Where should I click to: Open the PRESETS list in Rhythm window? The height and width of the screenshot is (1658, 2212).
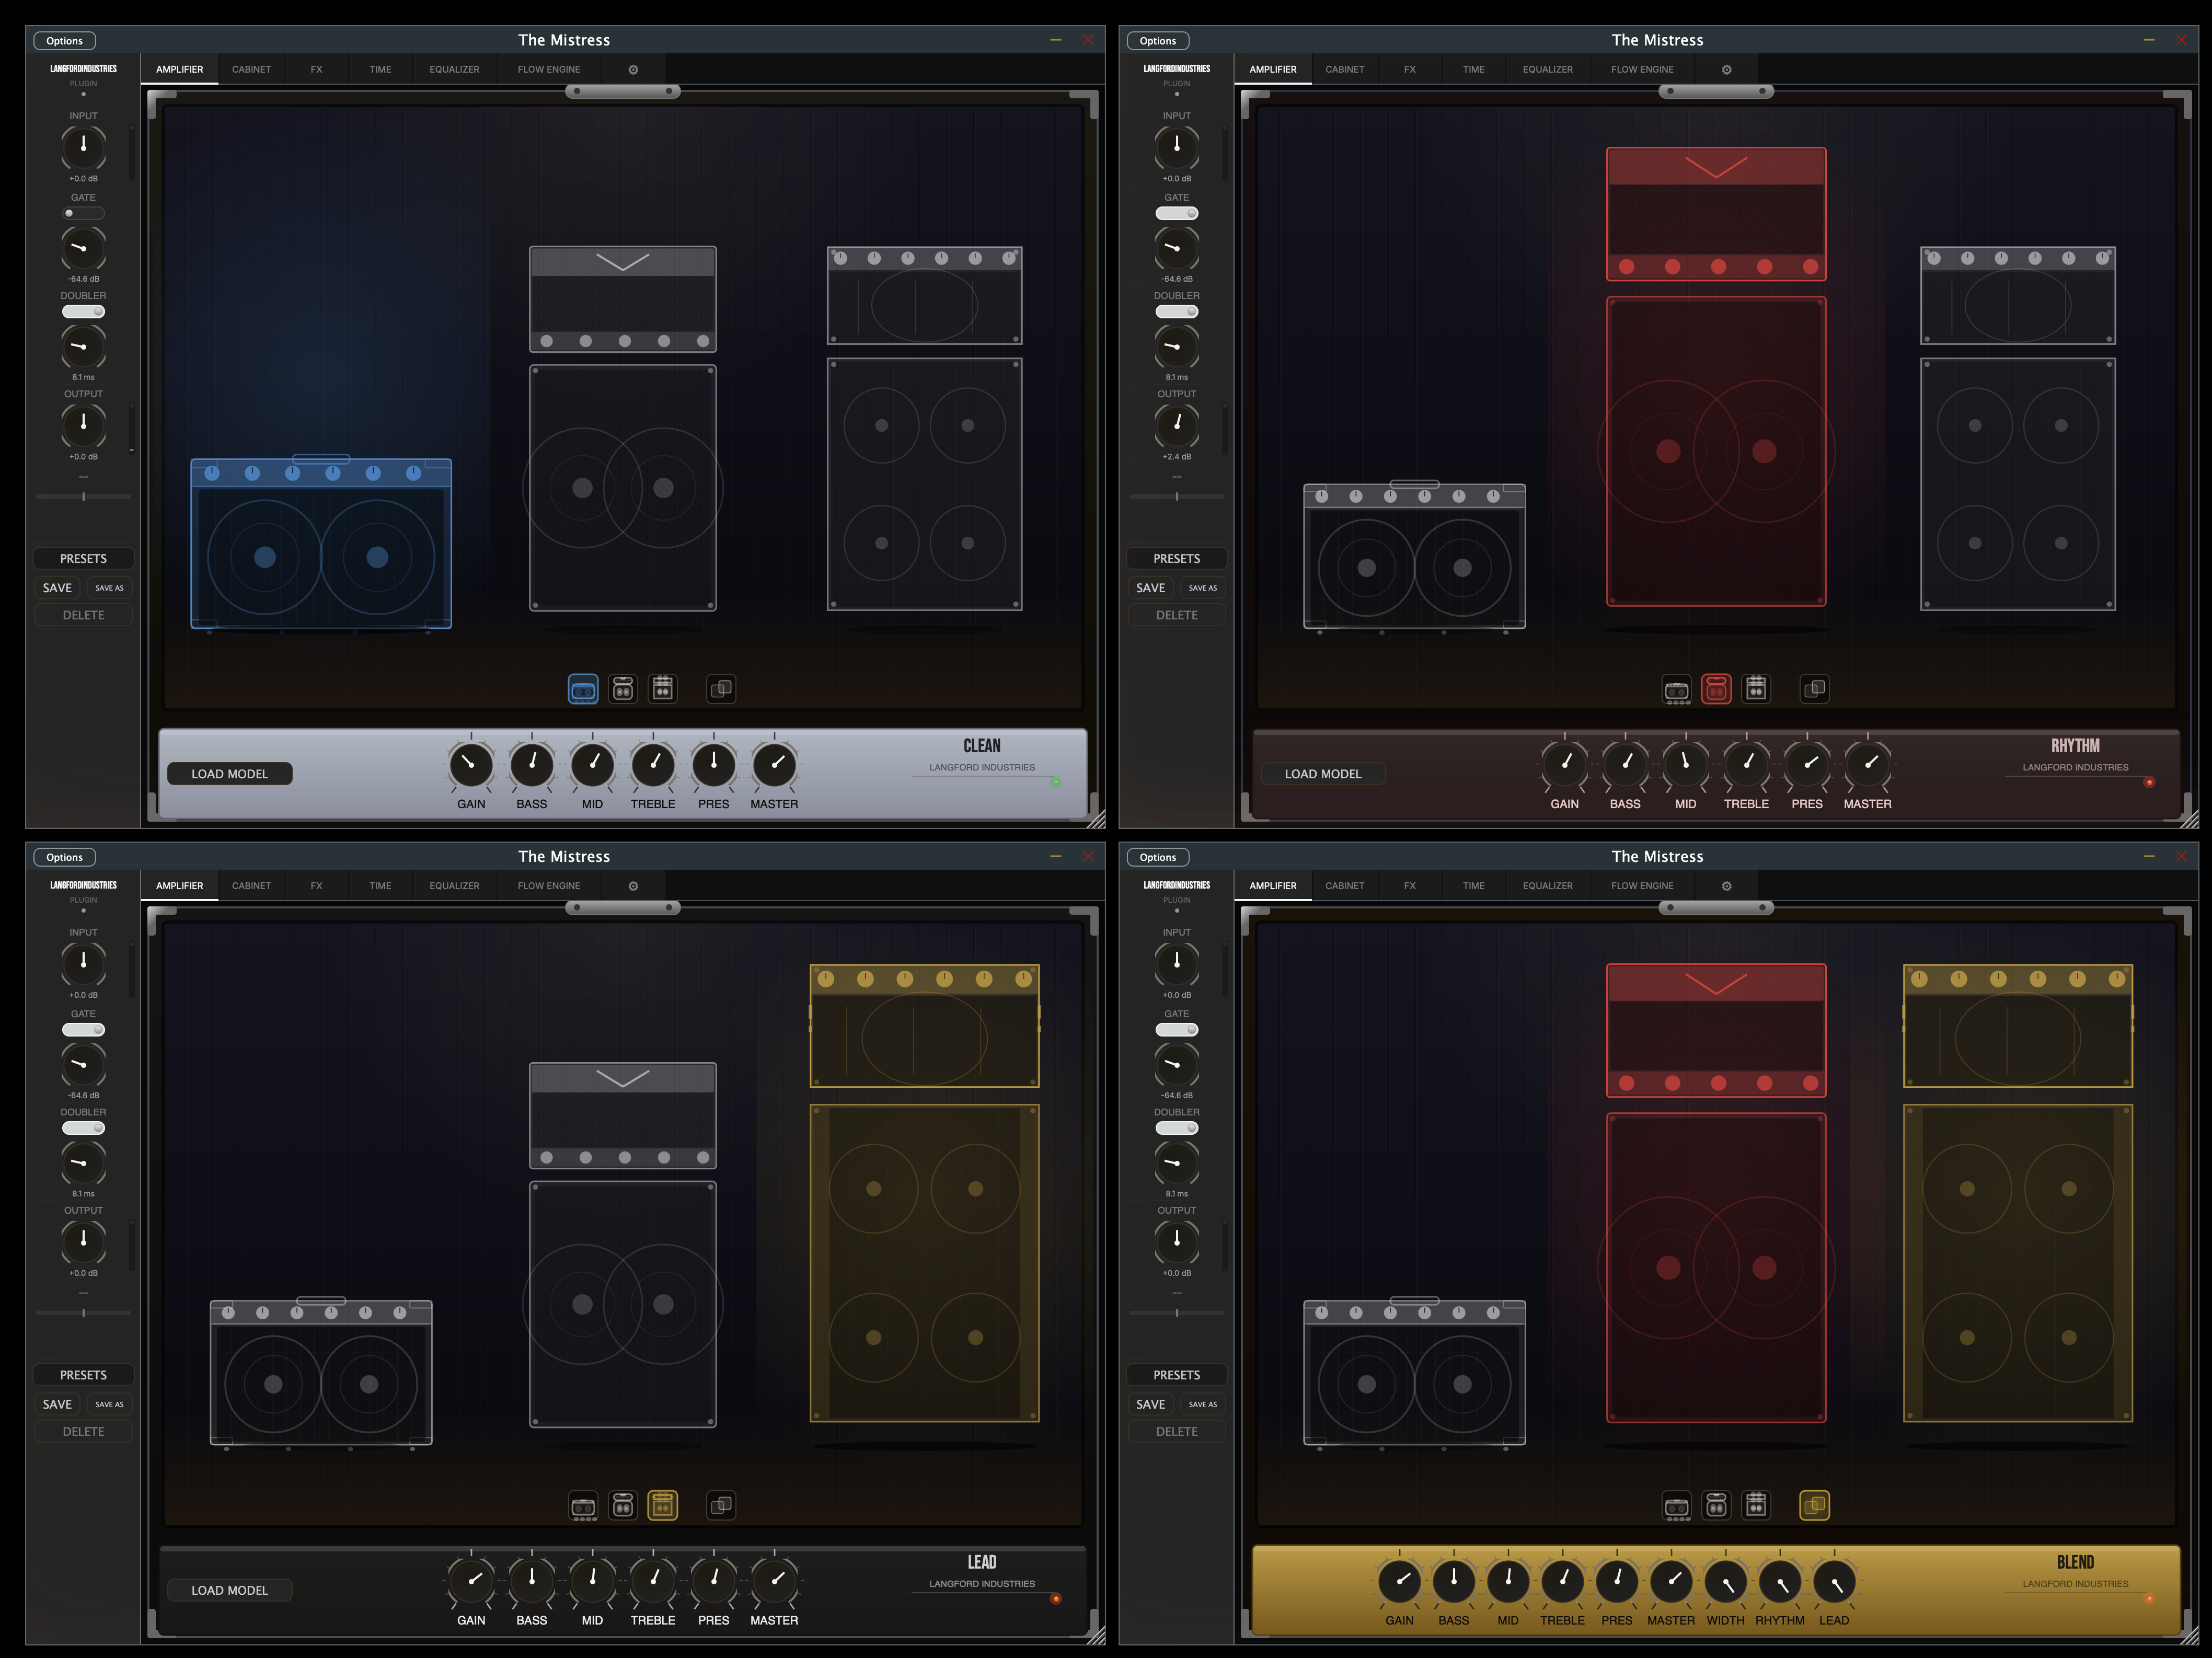click(x=1177, y=559)
